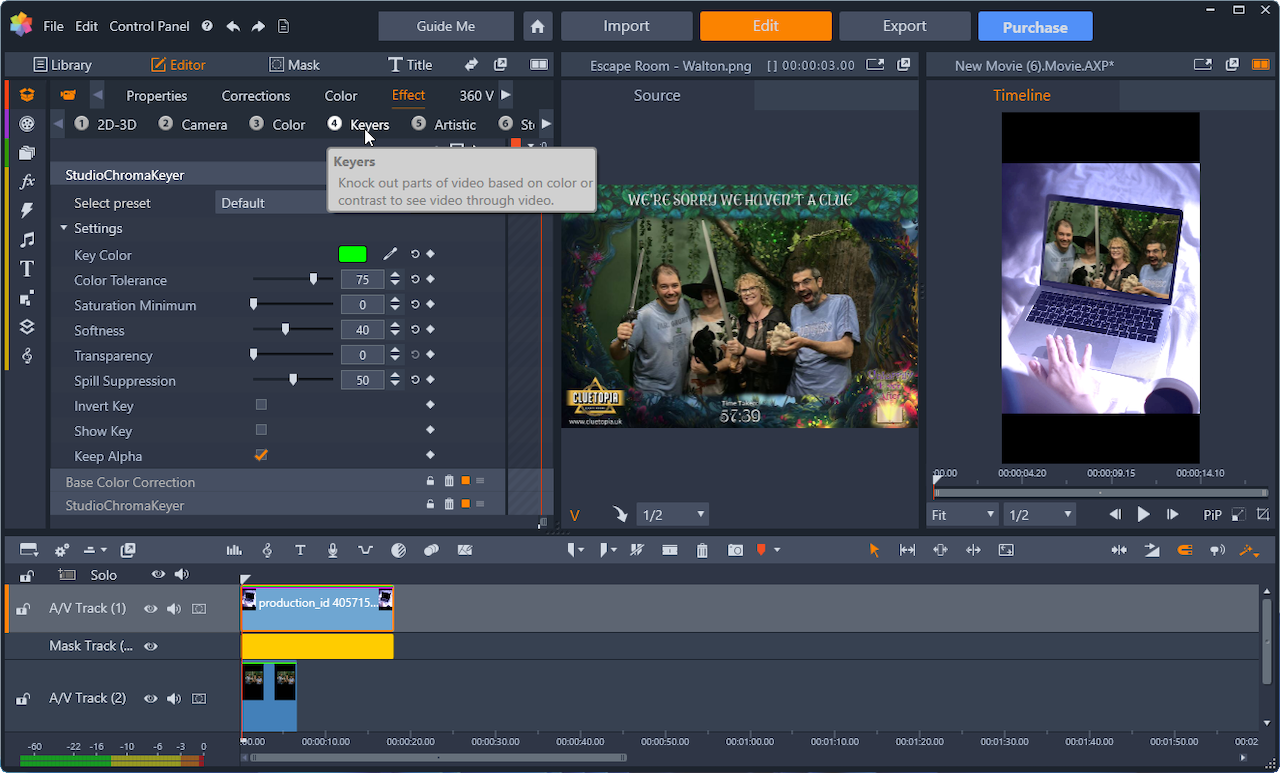Click the Export button at the top
Viewport: 1280px width, 773px height.
click(905, 25)
